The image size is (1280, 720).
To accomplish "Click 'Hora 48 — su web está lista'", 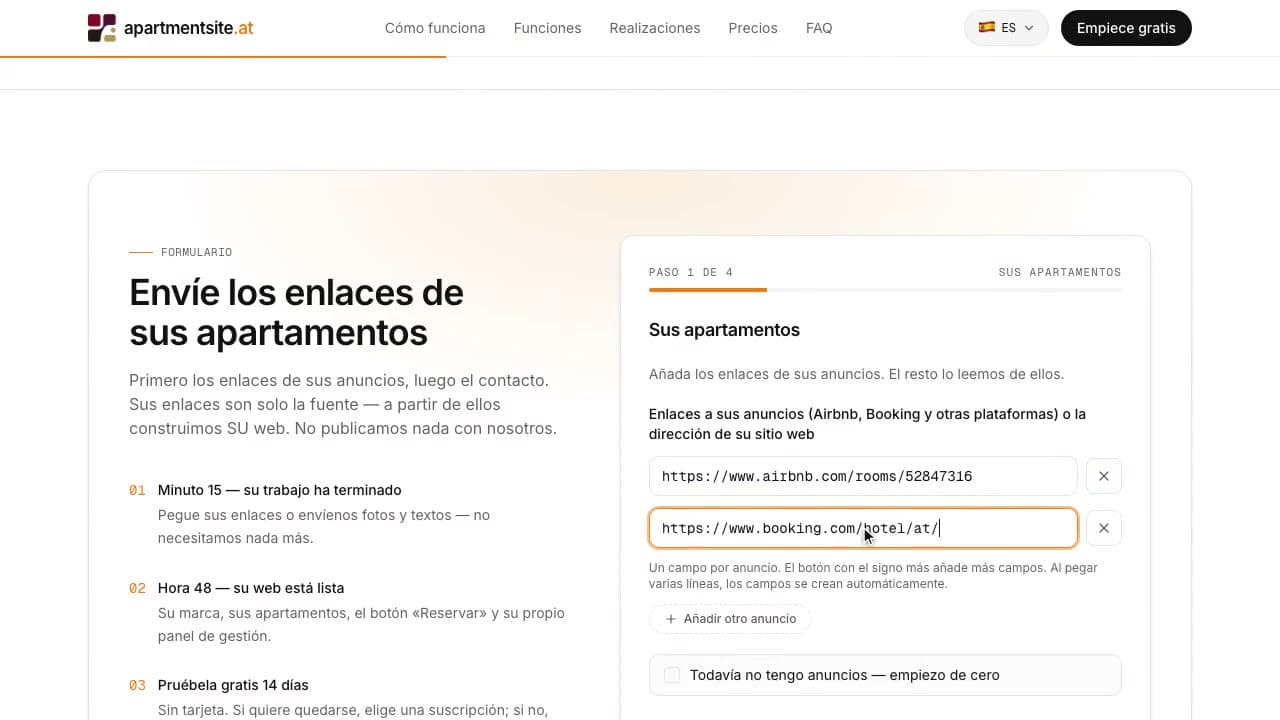I will coord(251,588).
